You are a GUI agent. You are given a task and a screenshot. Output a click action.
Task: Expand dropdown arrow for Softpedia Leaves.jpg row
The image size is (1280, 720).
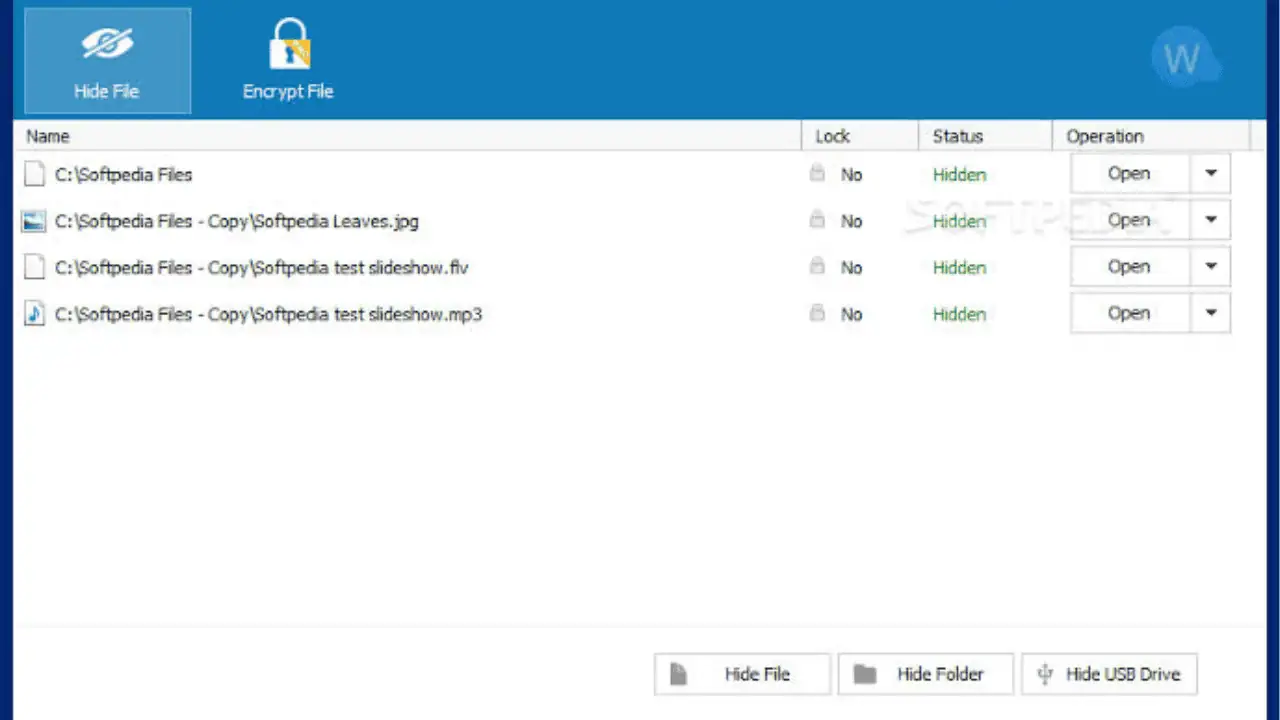click(x=1210, y=220)
